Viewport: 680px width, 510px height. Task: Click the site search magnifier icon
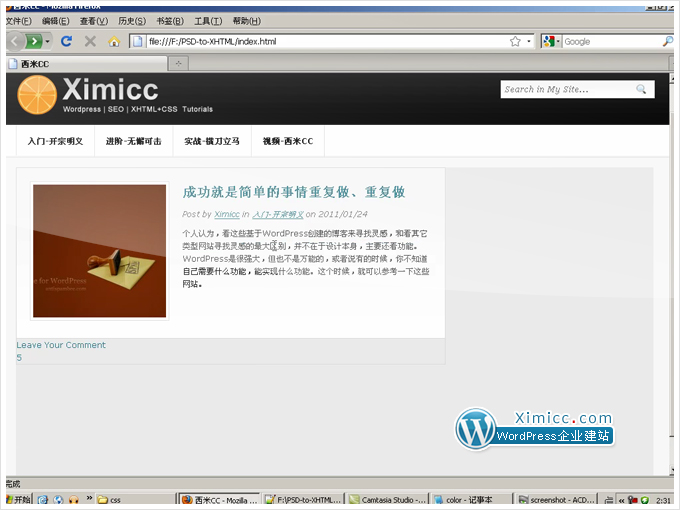coord(641,89)
